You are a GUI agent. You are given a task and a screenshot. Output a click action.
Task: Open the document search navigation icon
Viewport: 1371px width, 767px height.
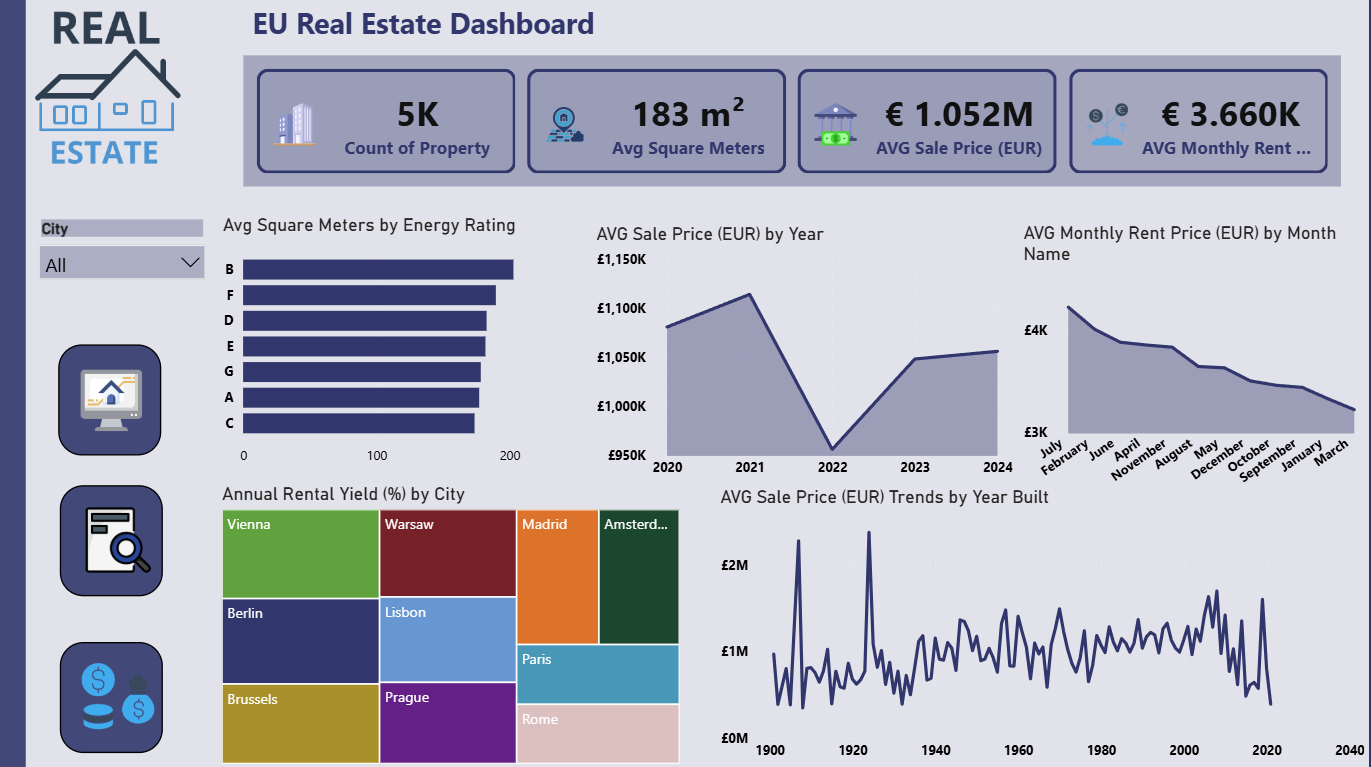(x=110, y=541)
